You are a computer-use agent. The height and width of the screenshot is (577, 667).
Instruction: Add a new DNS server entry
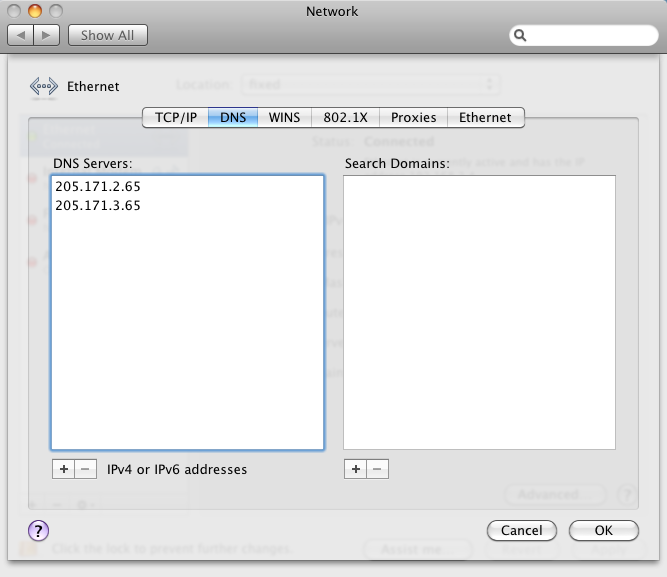tap(63, 469)
